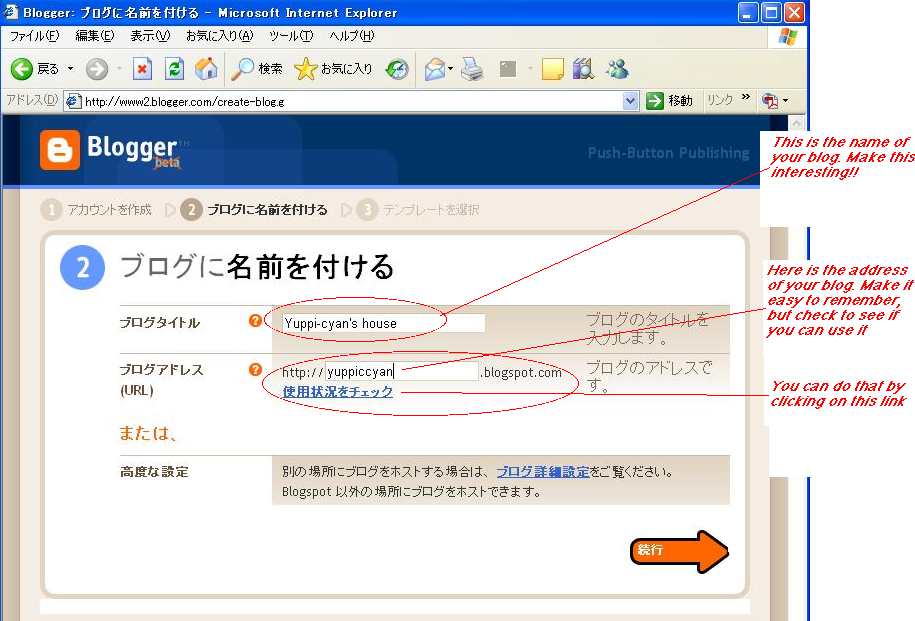
Task: Refresh the page with the green arrows icon
Action: pos(174,69)
